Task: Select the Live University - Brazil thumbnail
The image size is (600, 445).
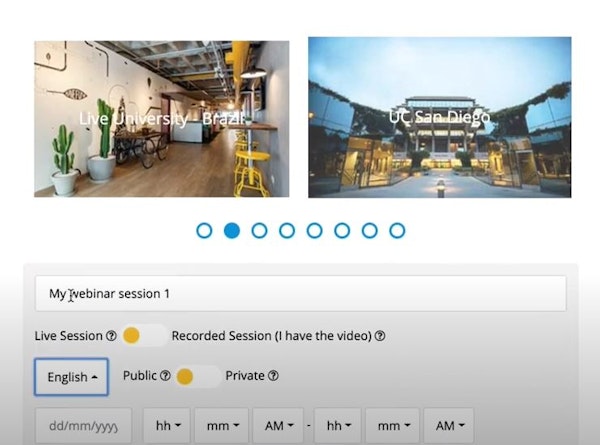Action: coord(161,119)
